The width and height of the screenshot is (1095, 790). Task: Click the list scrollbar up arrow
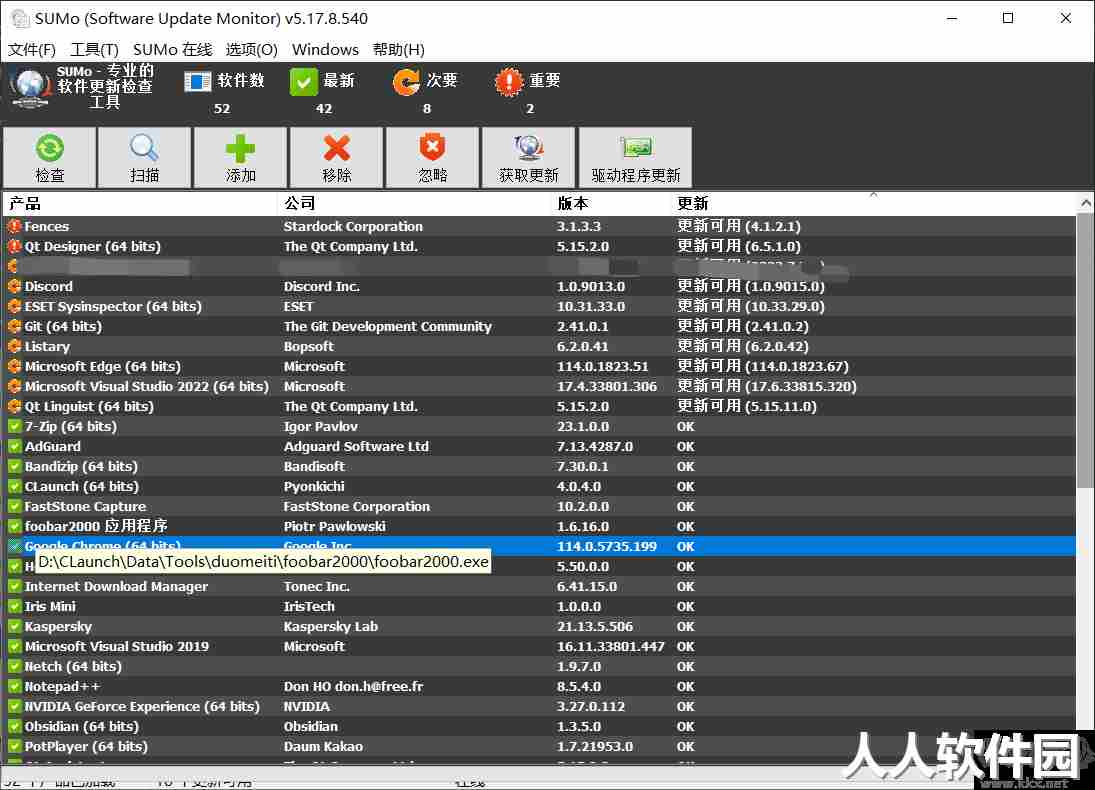tap(1085, 203)
